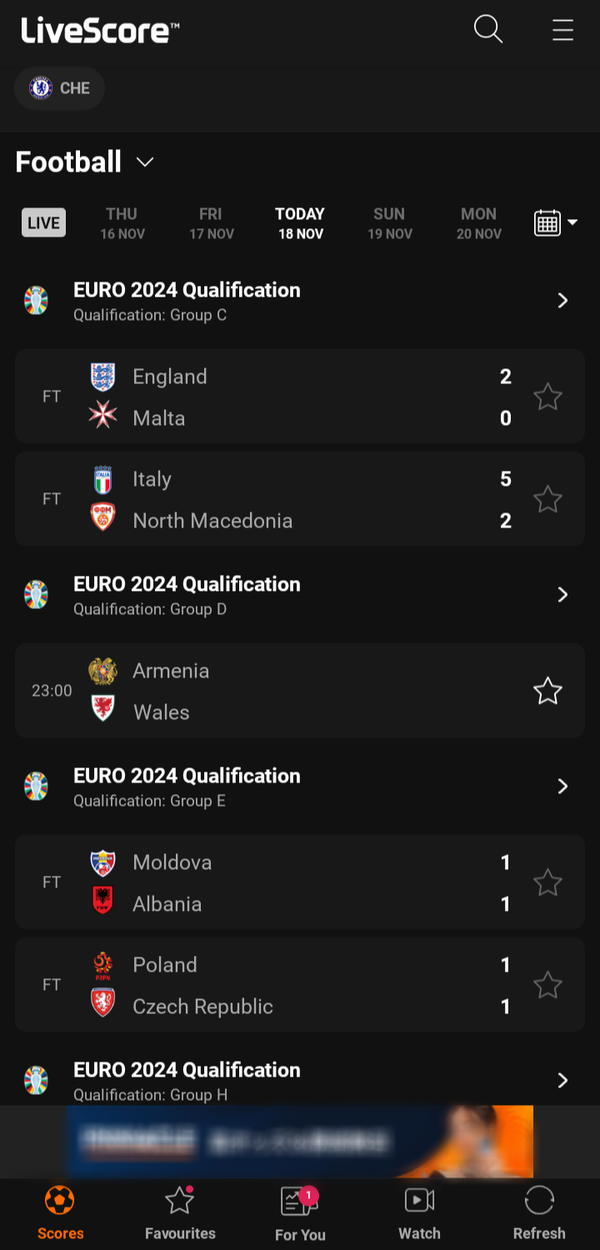Open Group E qualification chevron

click(x=562, y=787)
